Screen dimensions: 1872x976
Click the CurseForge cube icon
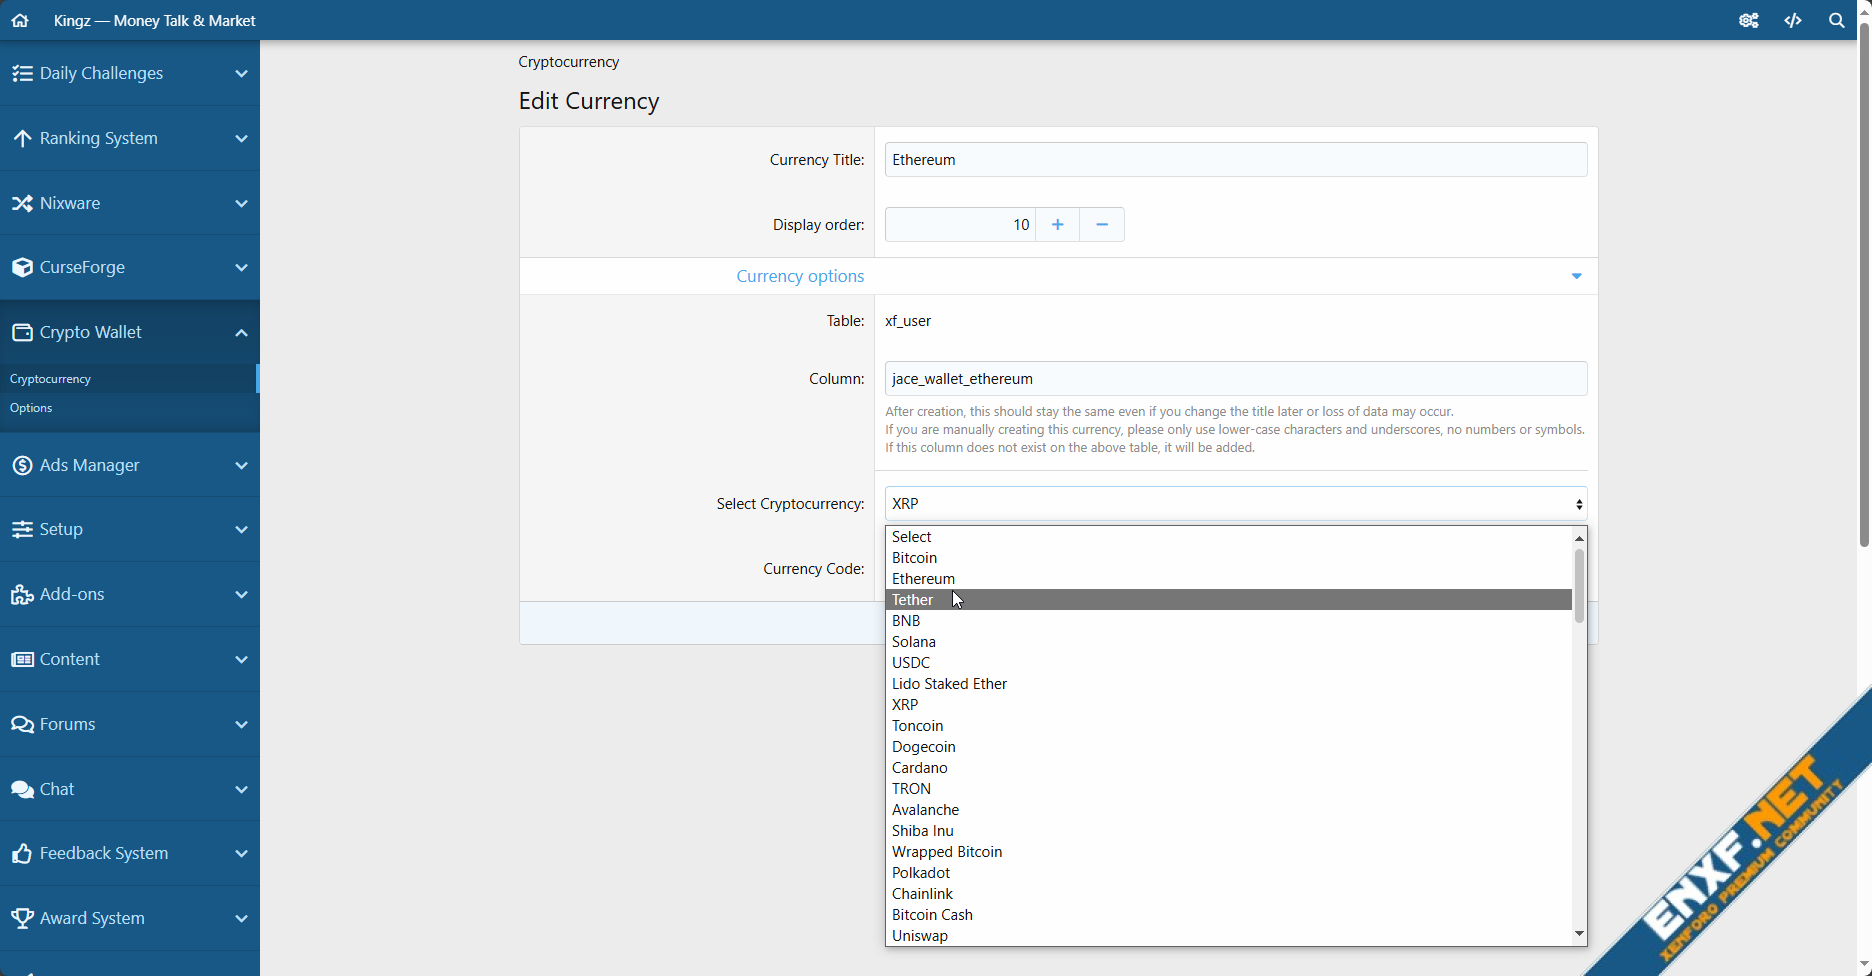pyautogui.click(x=22, y=267)
